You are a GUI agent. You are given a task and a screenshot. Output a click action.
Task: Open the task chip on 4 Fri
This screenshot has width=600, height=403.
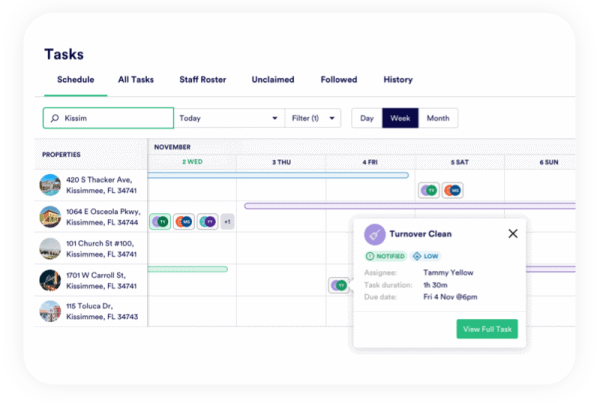340,286
